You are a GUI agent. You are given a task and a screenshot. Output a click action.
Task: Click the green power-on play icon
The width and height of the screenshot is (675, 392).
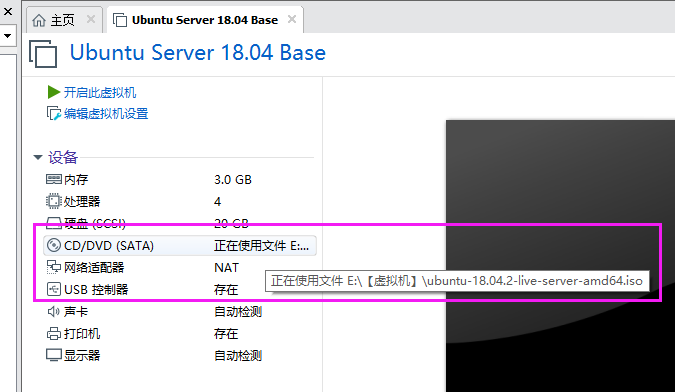pos(53,92)
